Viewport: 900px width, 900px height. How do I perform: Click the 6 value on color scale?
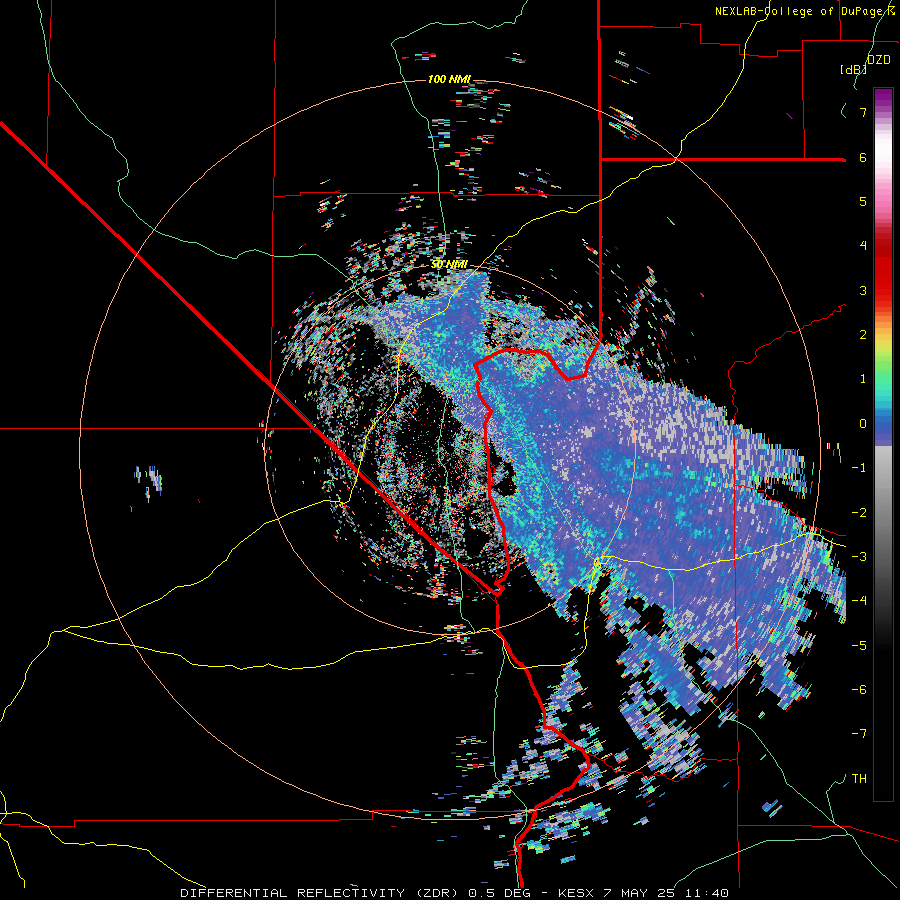pos(863,157)
